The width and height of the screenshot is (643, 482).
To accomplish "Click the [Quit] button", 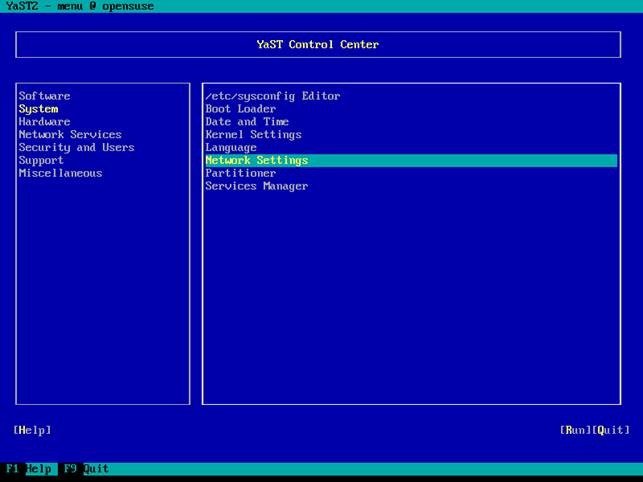I will (611, 430).
